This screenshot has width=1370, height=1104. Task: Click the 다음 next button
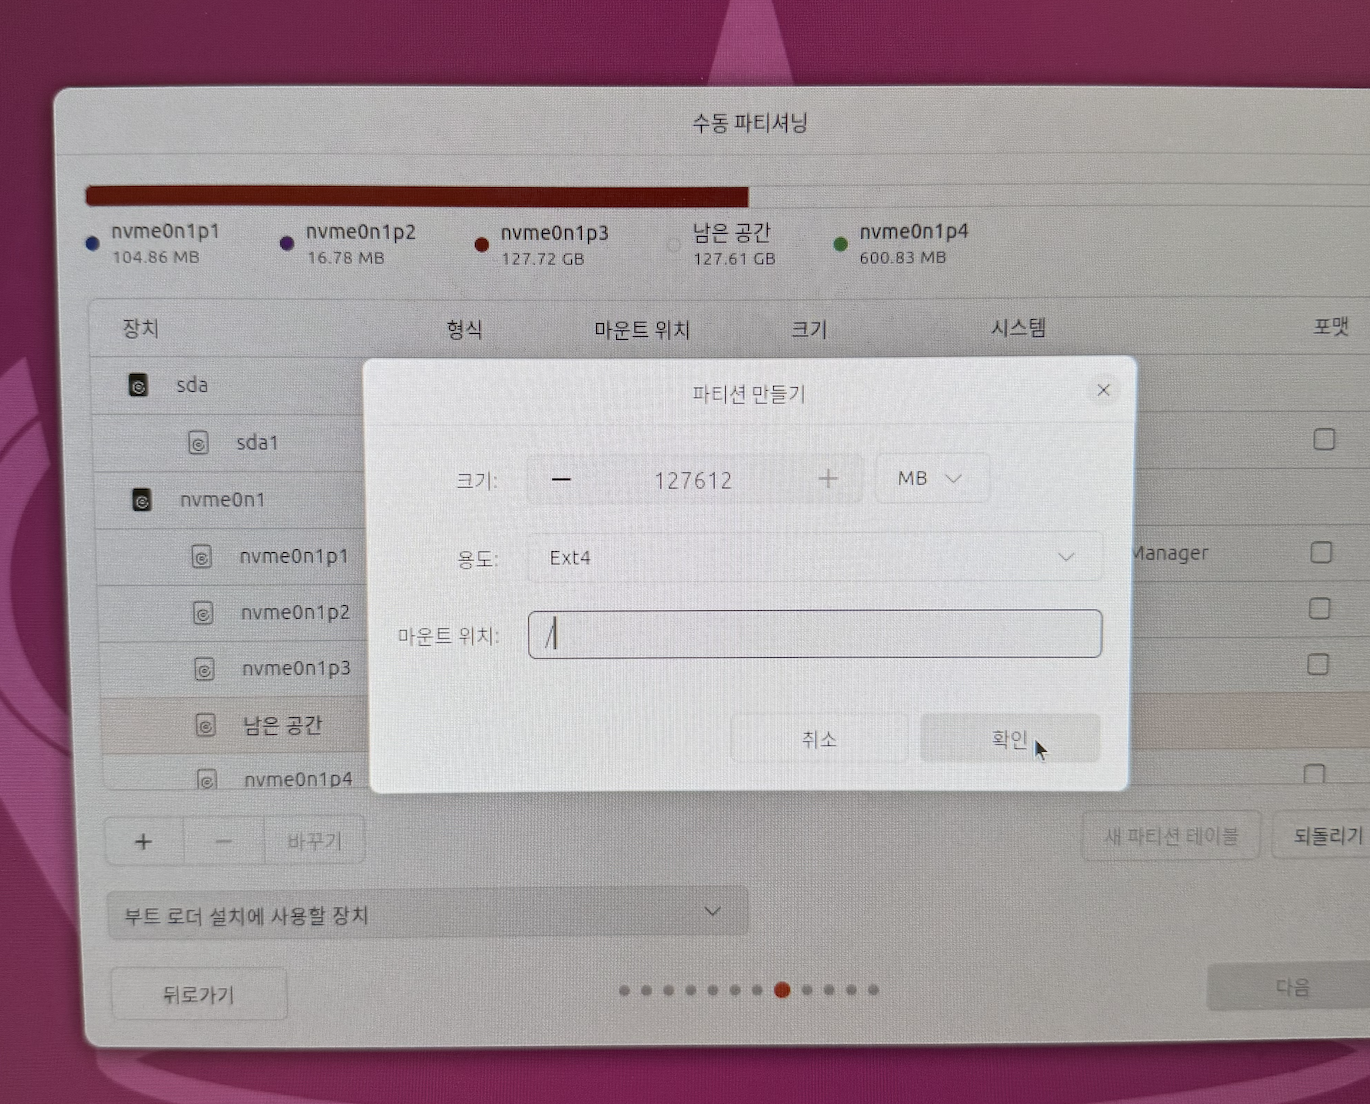(1290, 987)
